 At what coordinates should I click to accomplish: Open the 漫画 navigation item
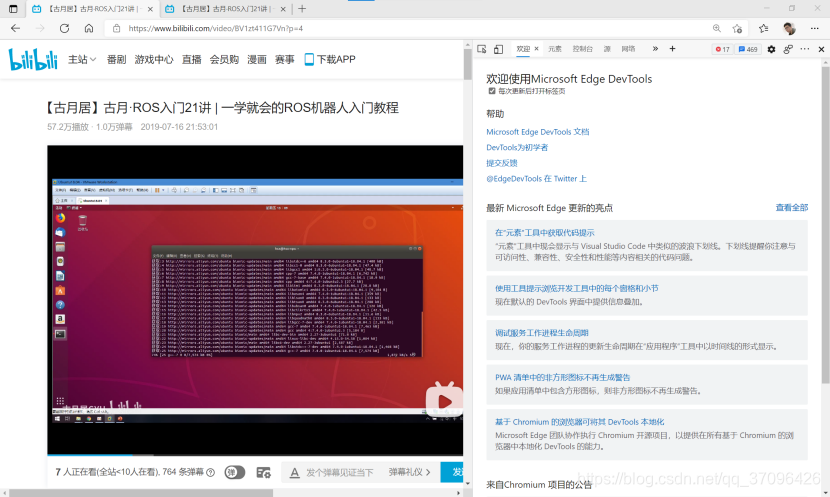(257, 59)
